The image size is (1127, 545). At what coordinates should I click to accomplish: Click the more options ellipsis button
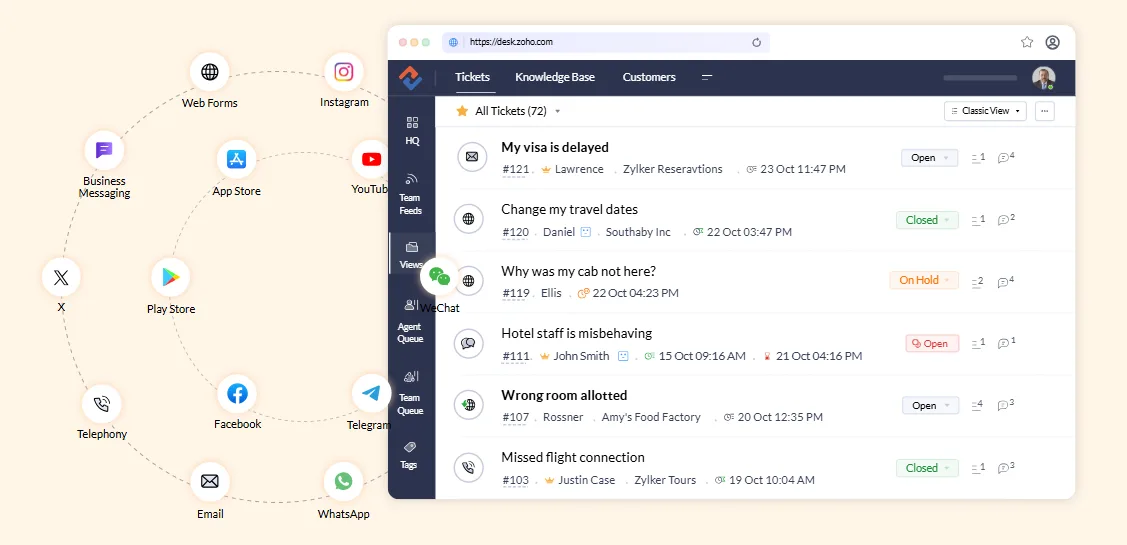pos(1045,111)
